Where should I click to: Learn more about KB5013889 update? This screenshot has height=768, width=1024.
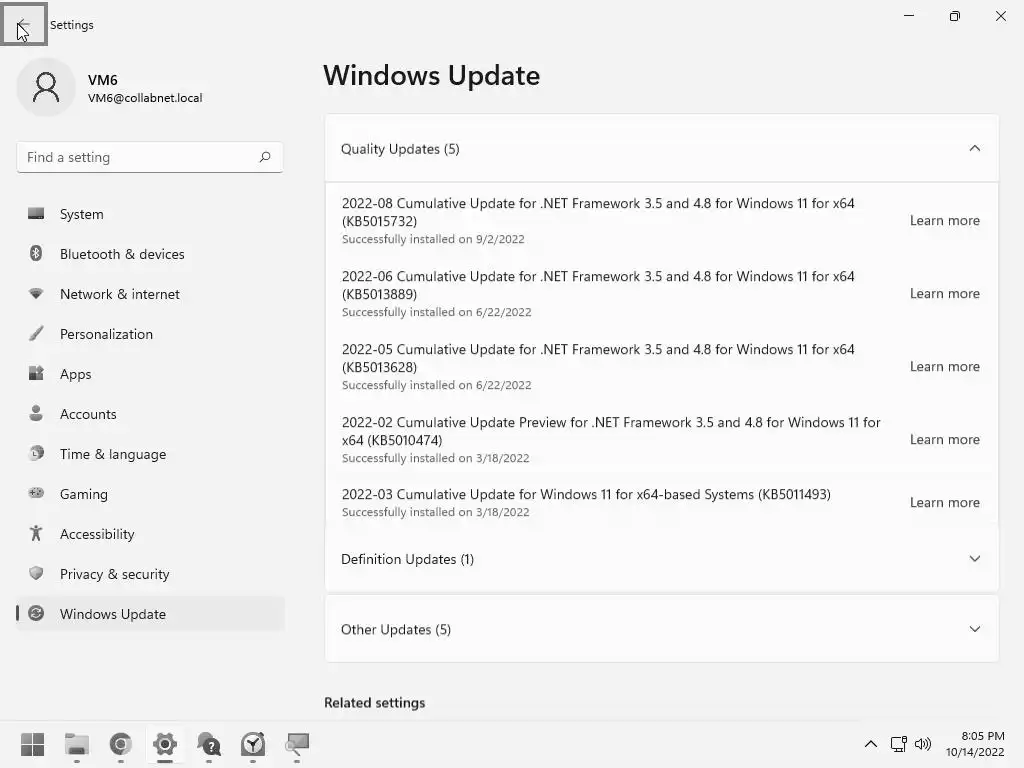point(944,294)
